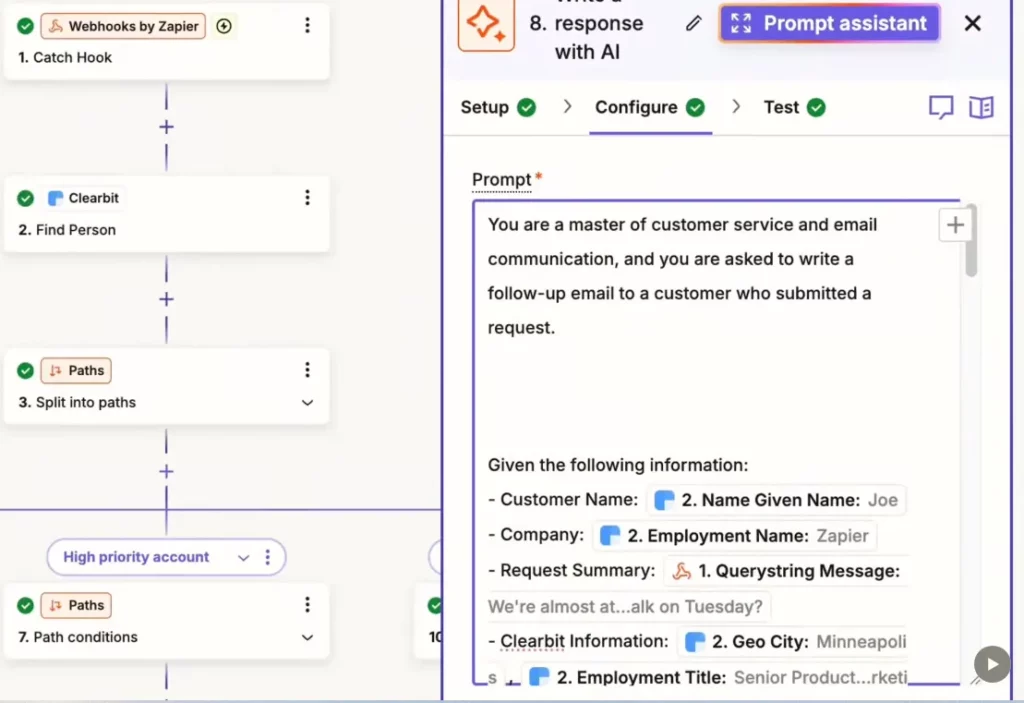
Task: Add step after Find Person
Action: [x=167, y=299]
